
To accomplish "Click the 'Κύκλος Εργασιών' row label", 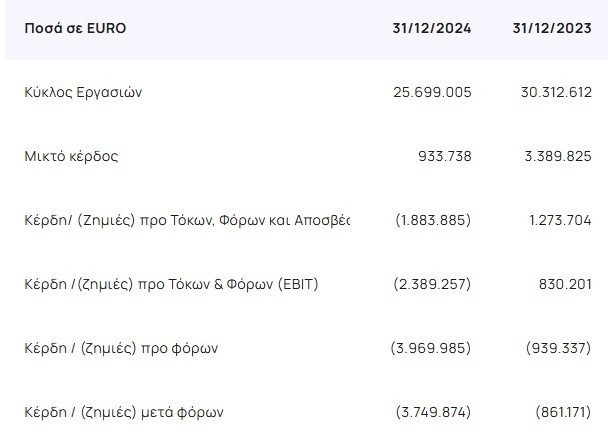I will click(82, 92).
